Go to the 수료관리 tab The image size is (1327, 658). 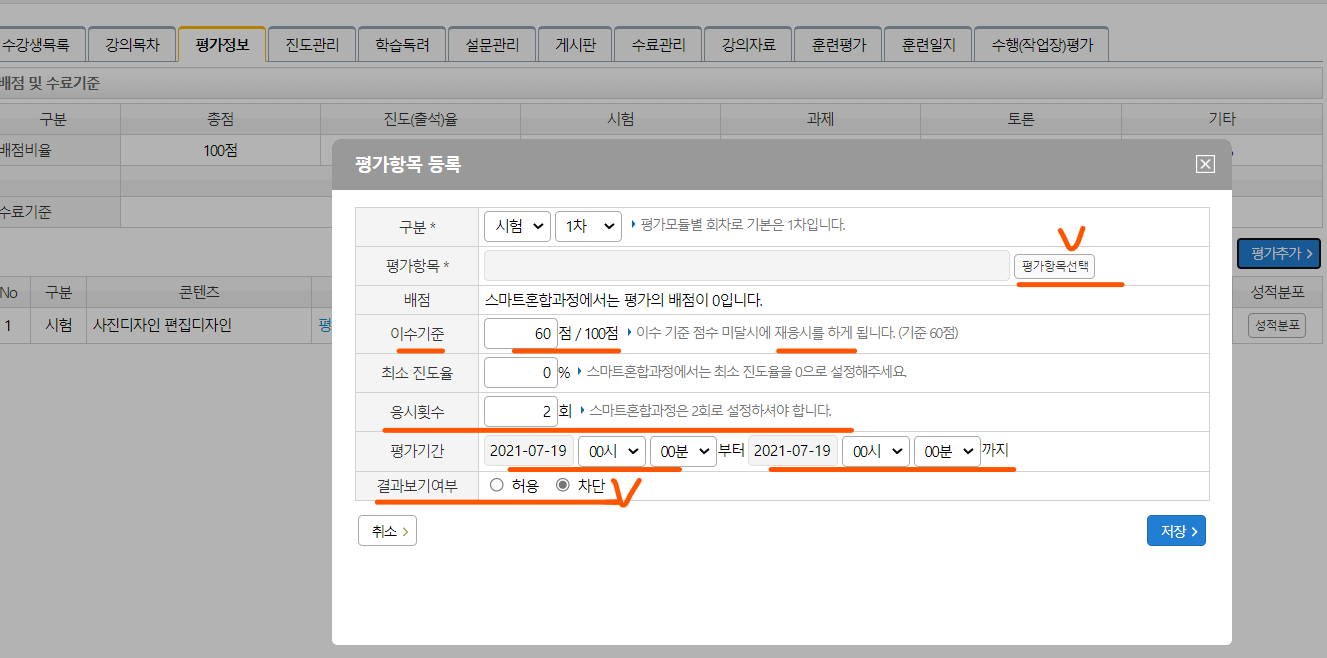[x=658, y=45]
